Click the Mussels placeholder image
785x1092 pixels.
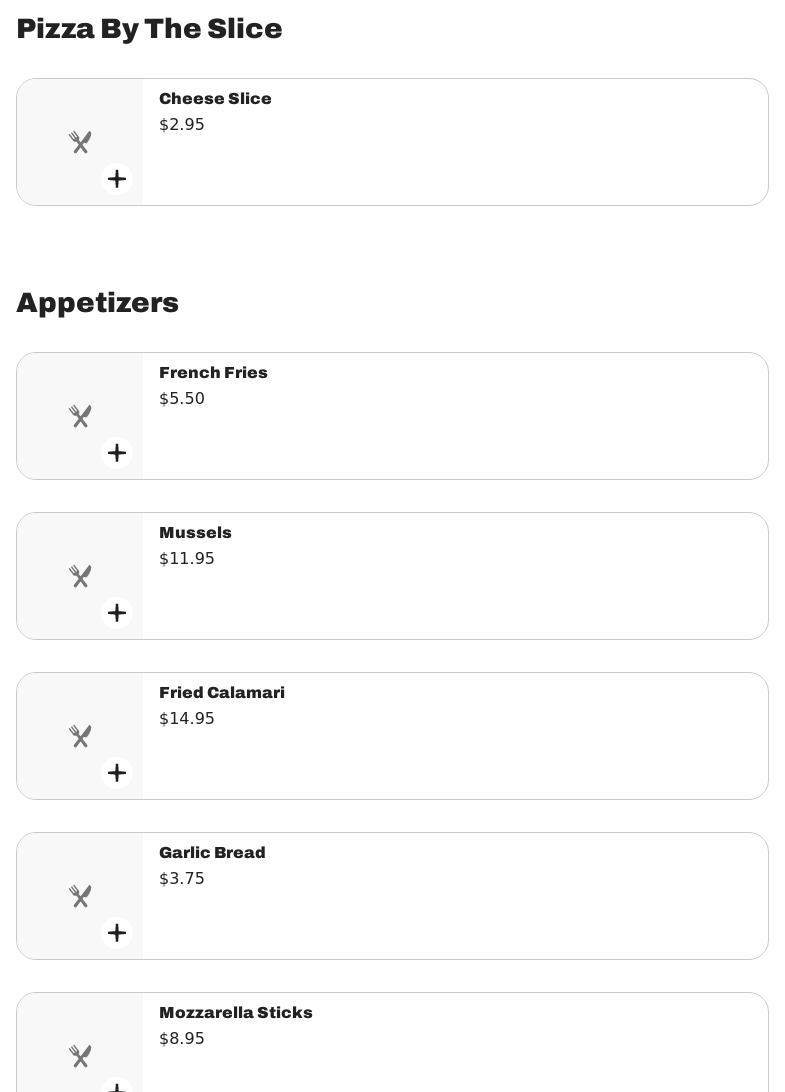tap(80, 576)
